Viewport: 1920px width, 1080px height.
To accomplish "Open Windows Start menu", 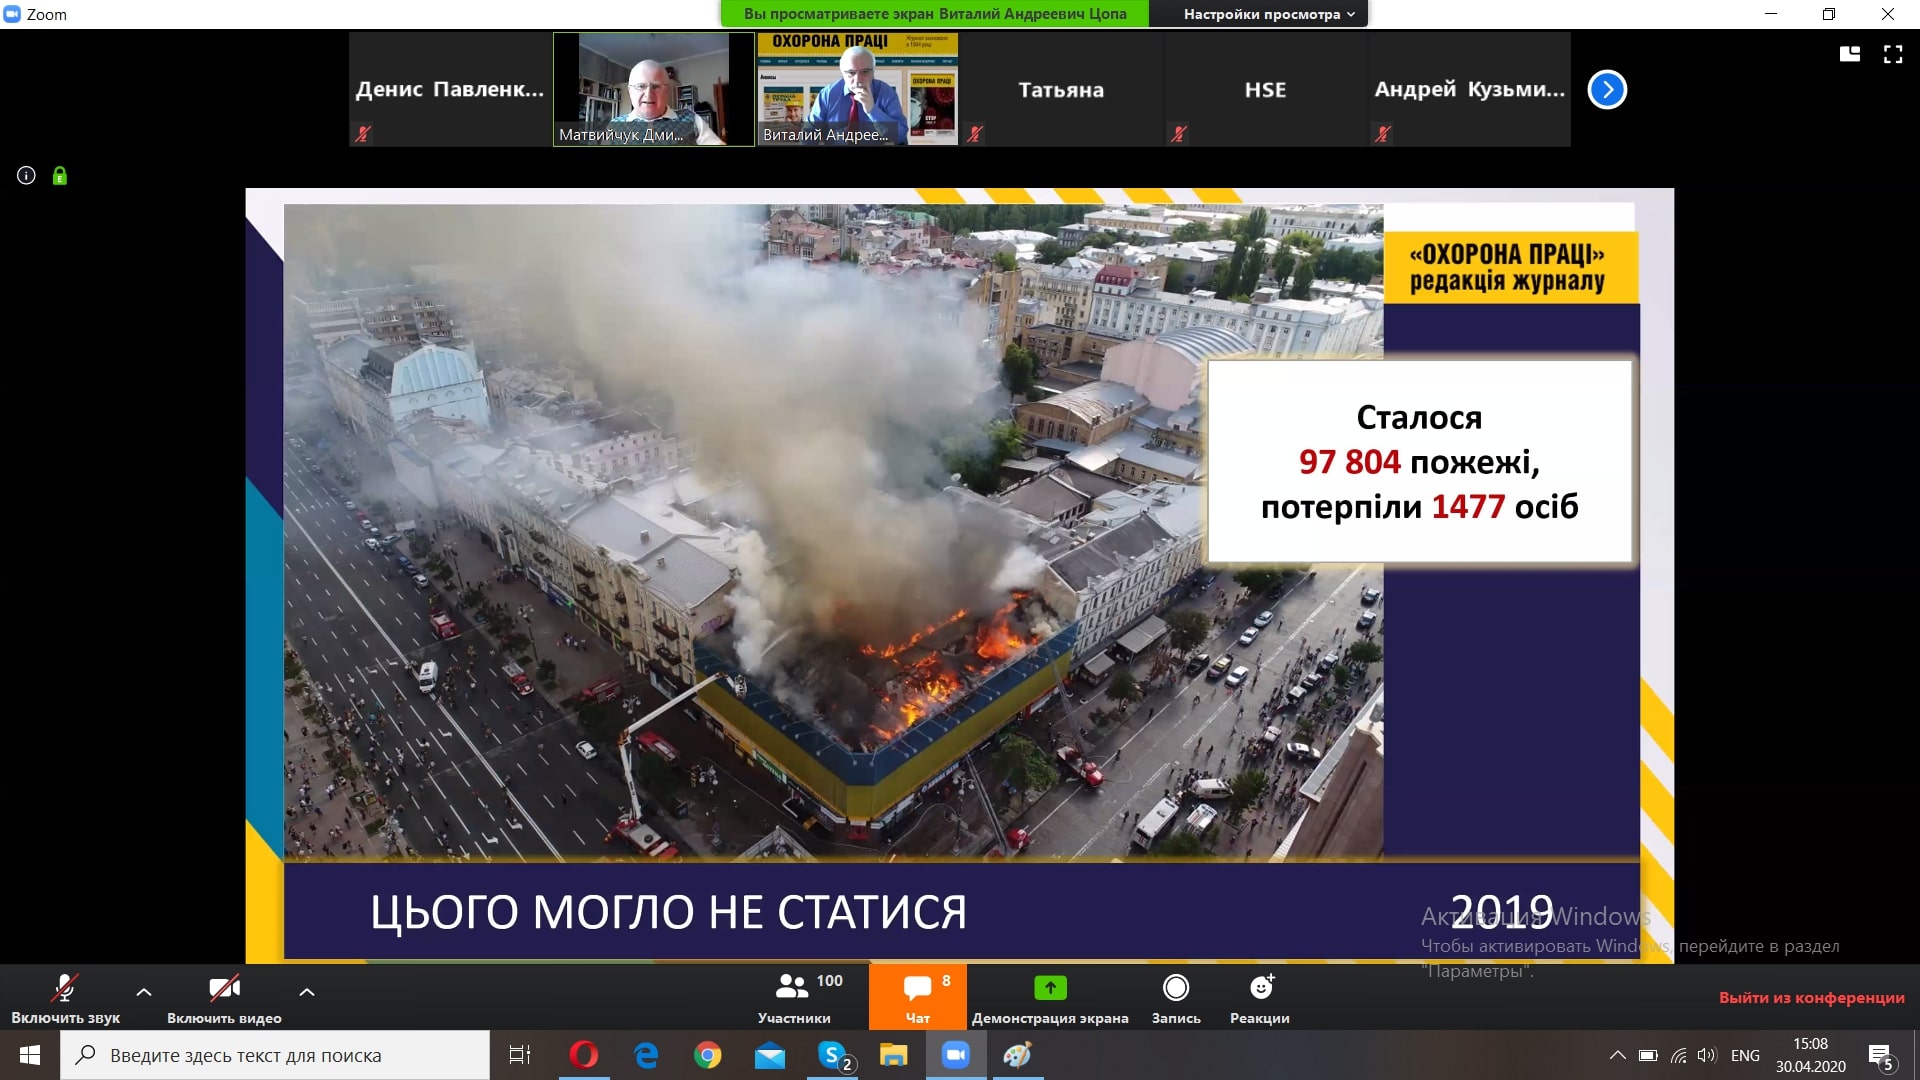I will tap(30, 1055).
